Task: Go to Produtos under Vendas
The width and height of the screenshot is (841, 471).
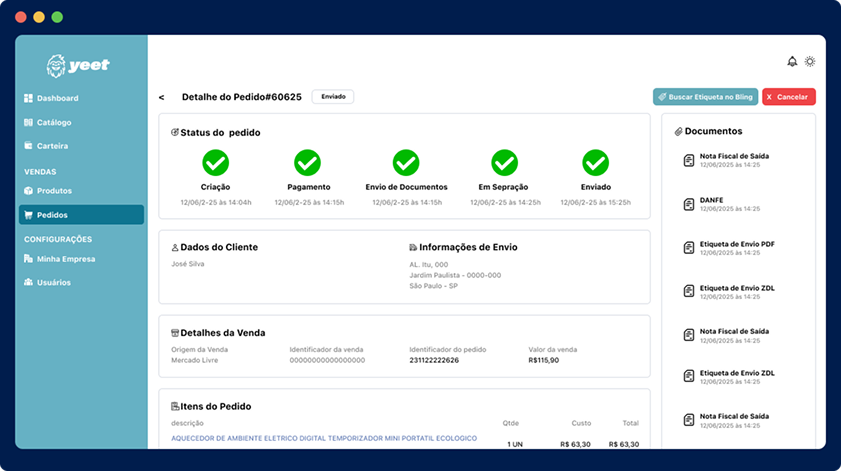Action: tap(54, 191)
